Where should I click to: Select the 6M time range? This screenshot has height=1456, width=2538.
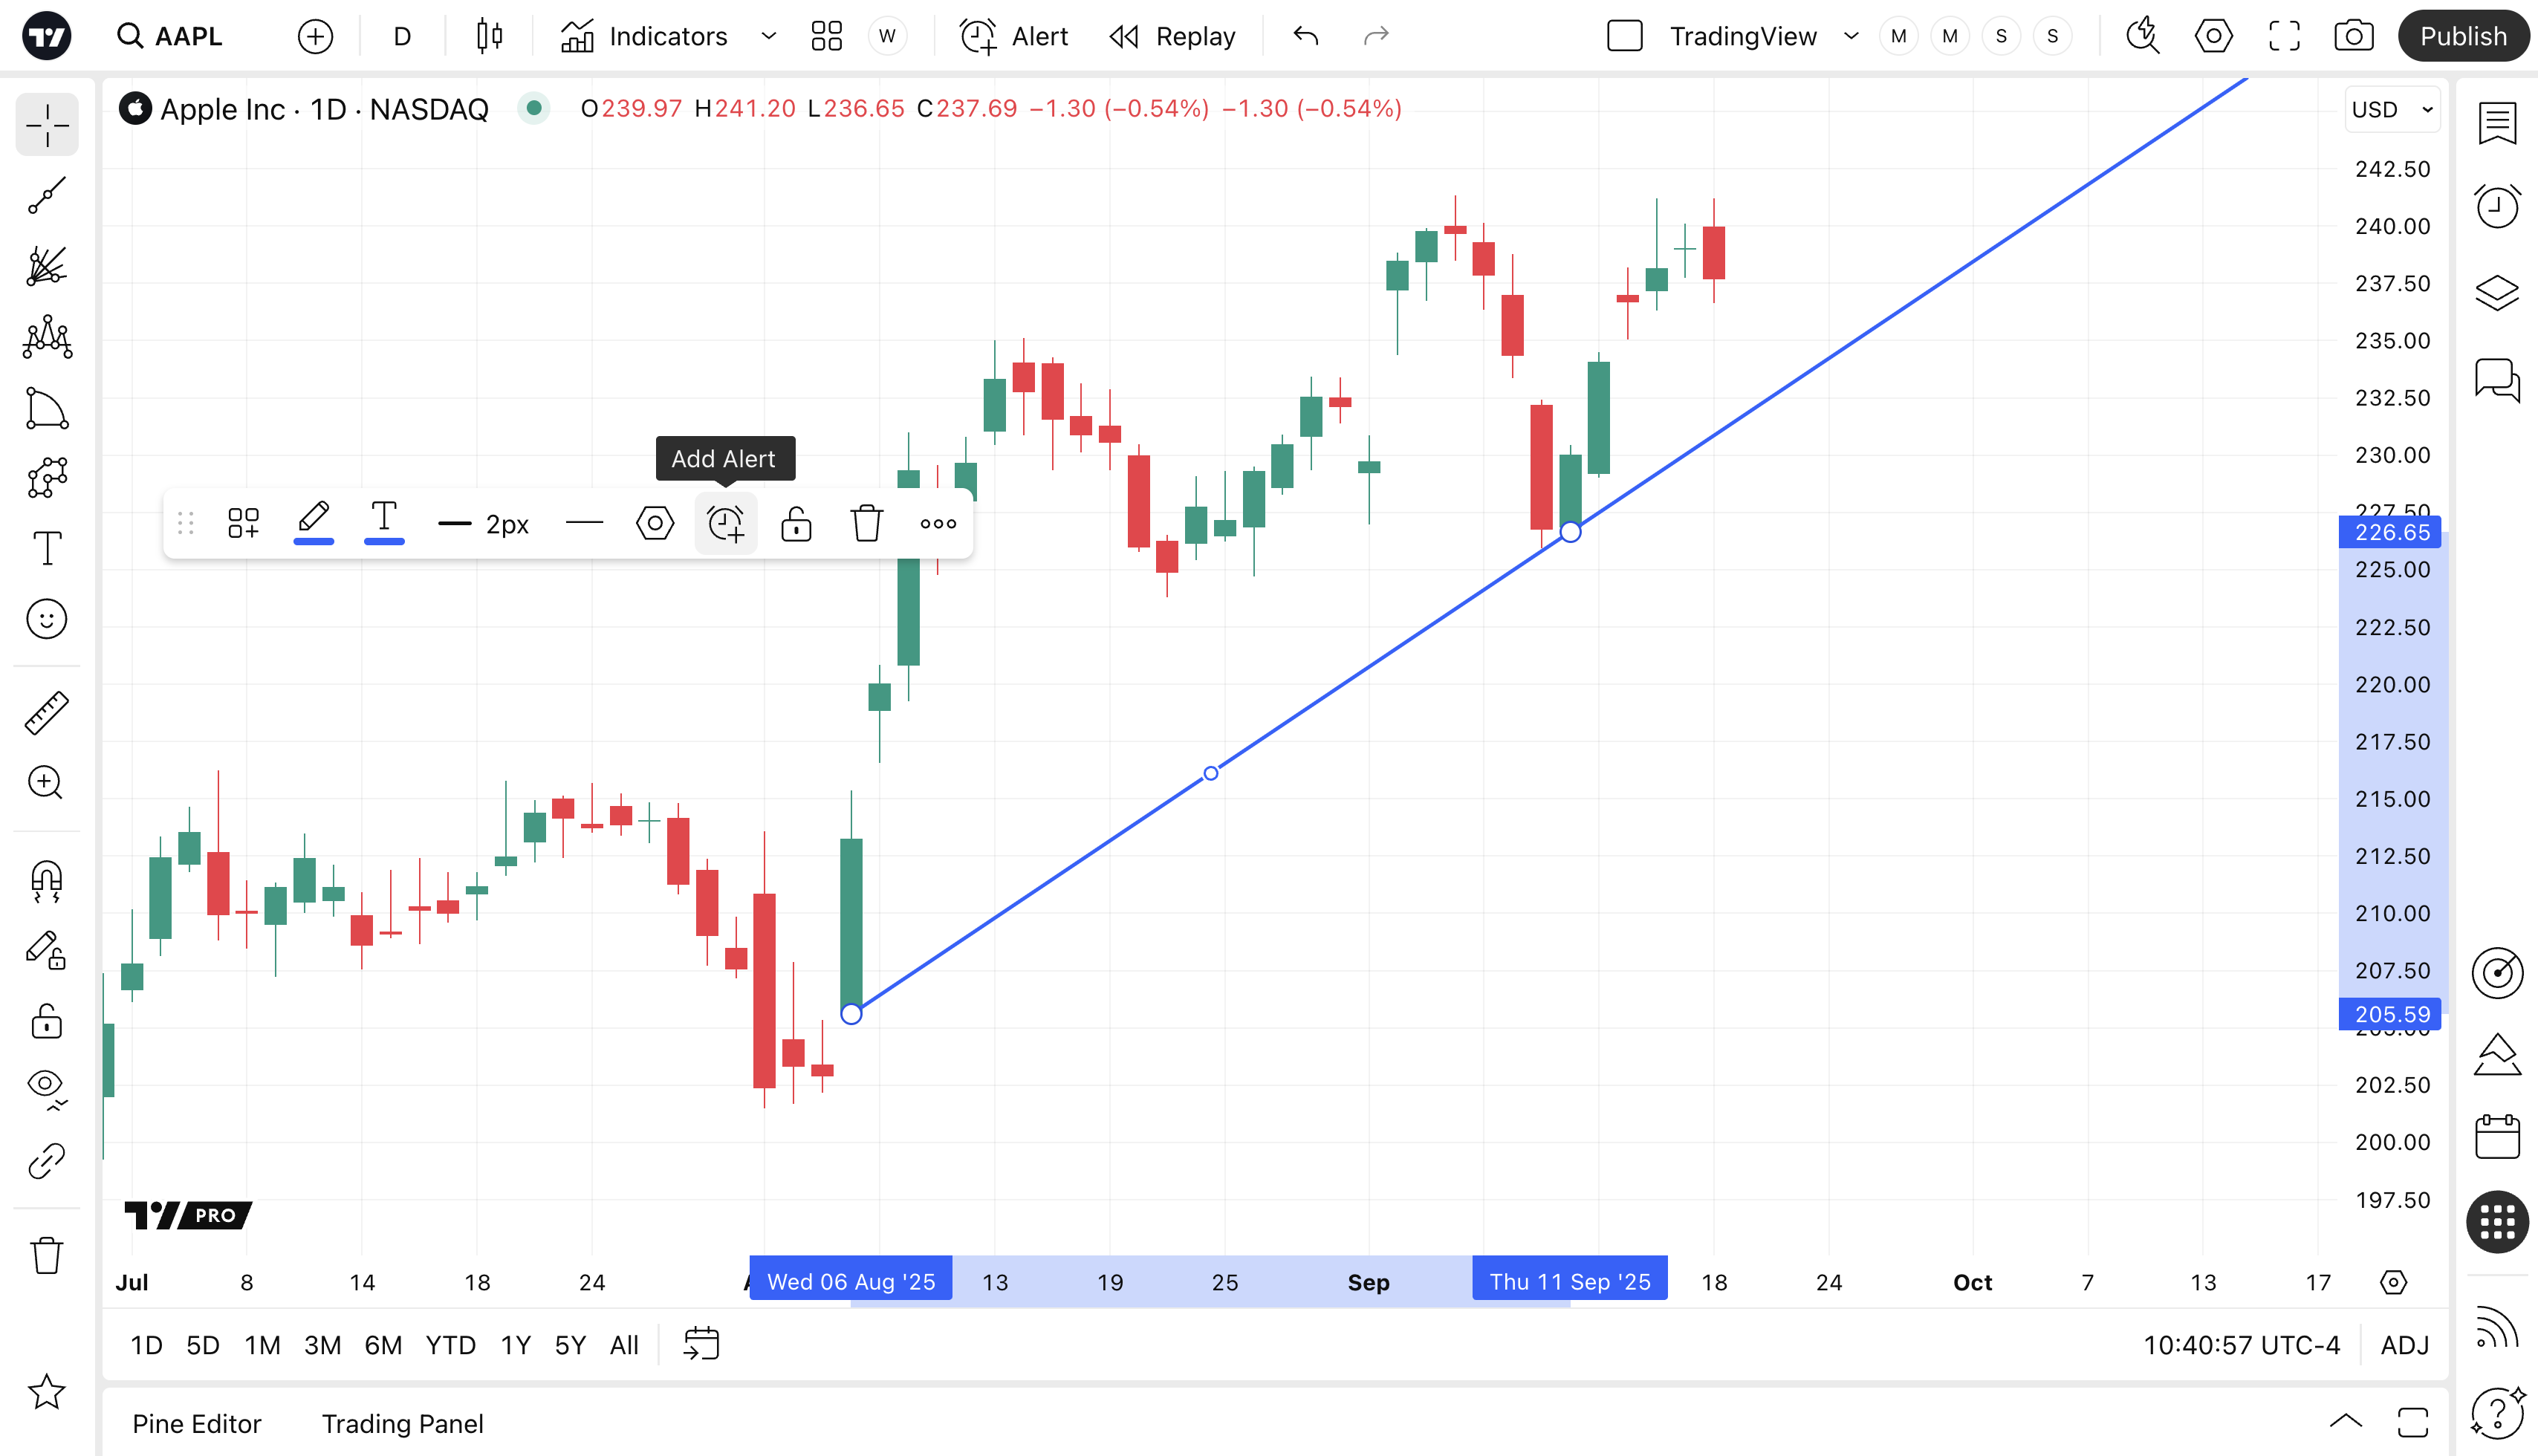(383, 1345)
